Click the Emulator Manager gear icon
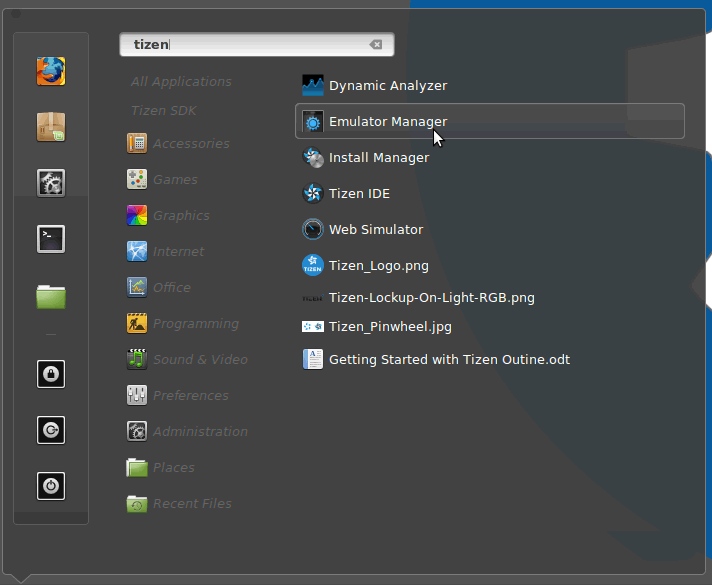This screenshot has width=712, height=585. [313, 121]
